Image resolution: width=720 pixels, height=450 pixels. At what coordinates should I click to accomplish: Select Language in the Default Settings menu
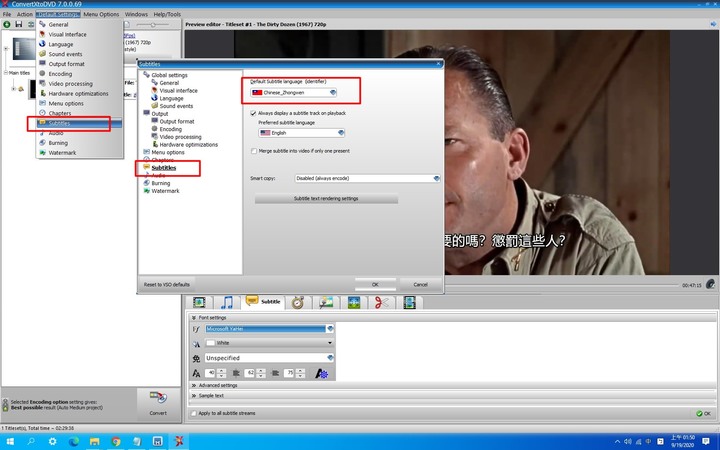[x=61, y=44]
